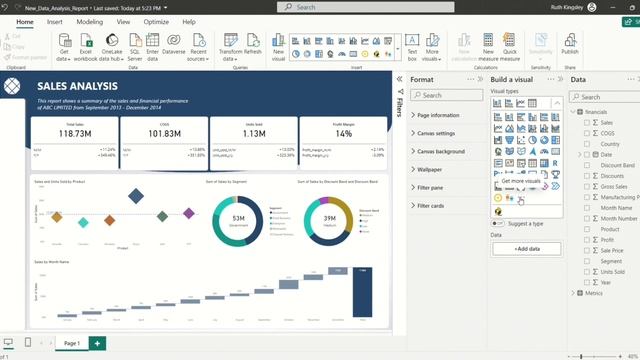Open the Dataverse connector
The image size is (640, 360).
coord(173,44)
